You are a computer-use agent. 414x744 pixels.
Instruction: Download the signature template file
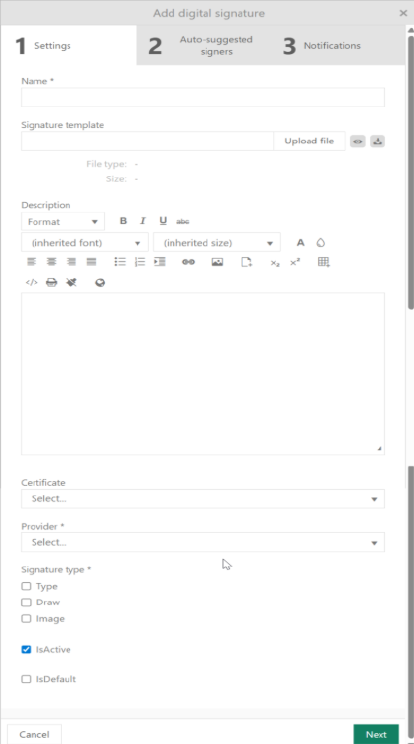(377, 141)
